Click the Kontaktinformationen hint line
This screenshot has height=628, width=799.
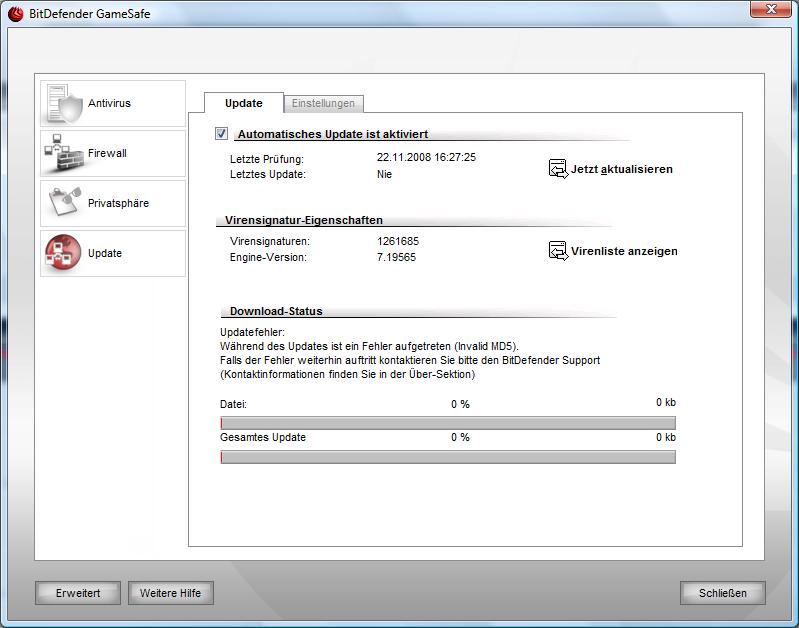coord(348,374)
